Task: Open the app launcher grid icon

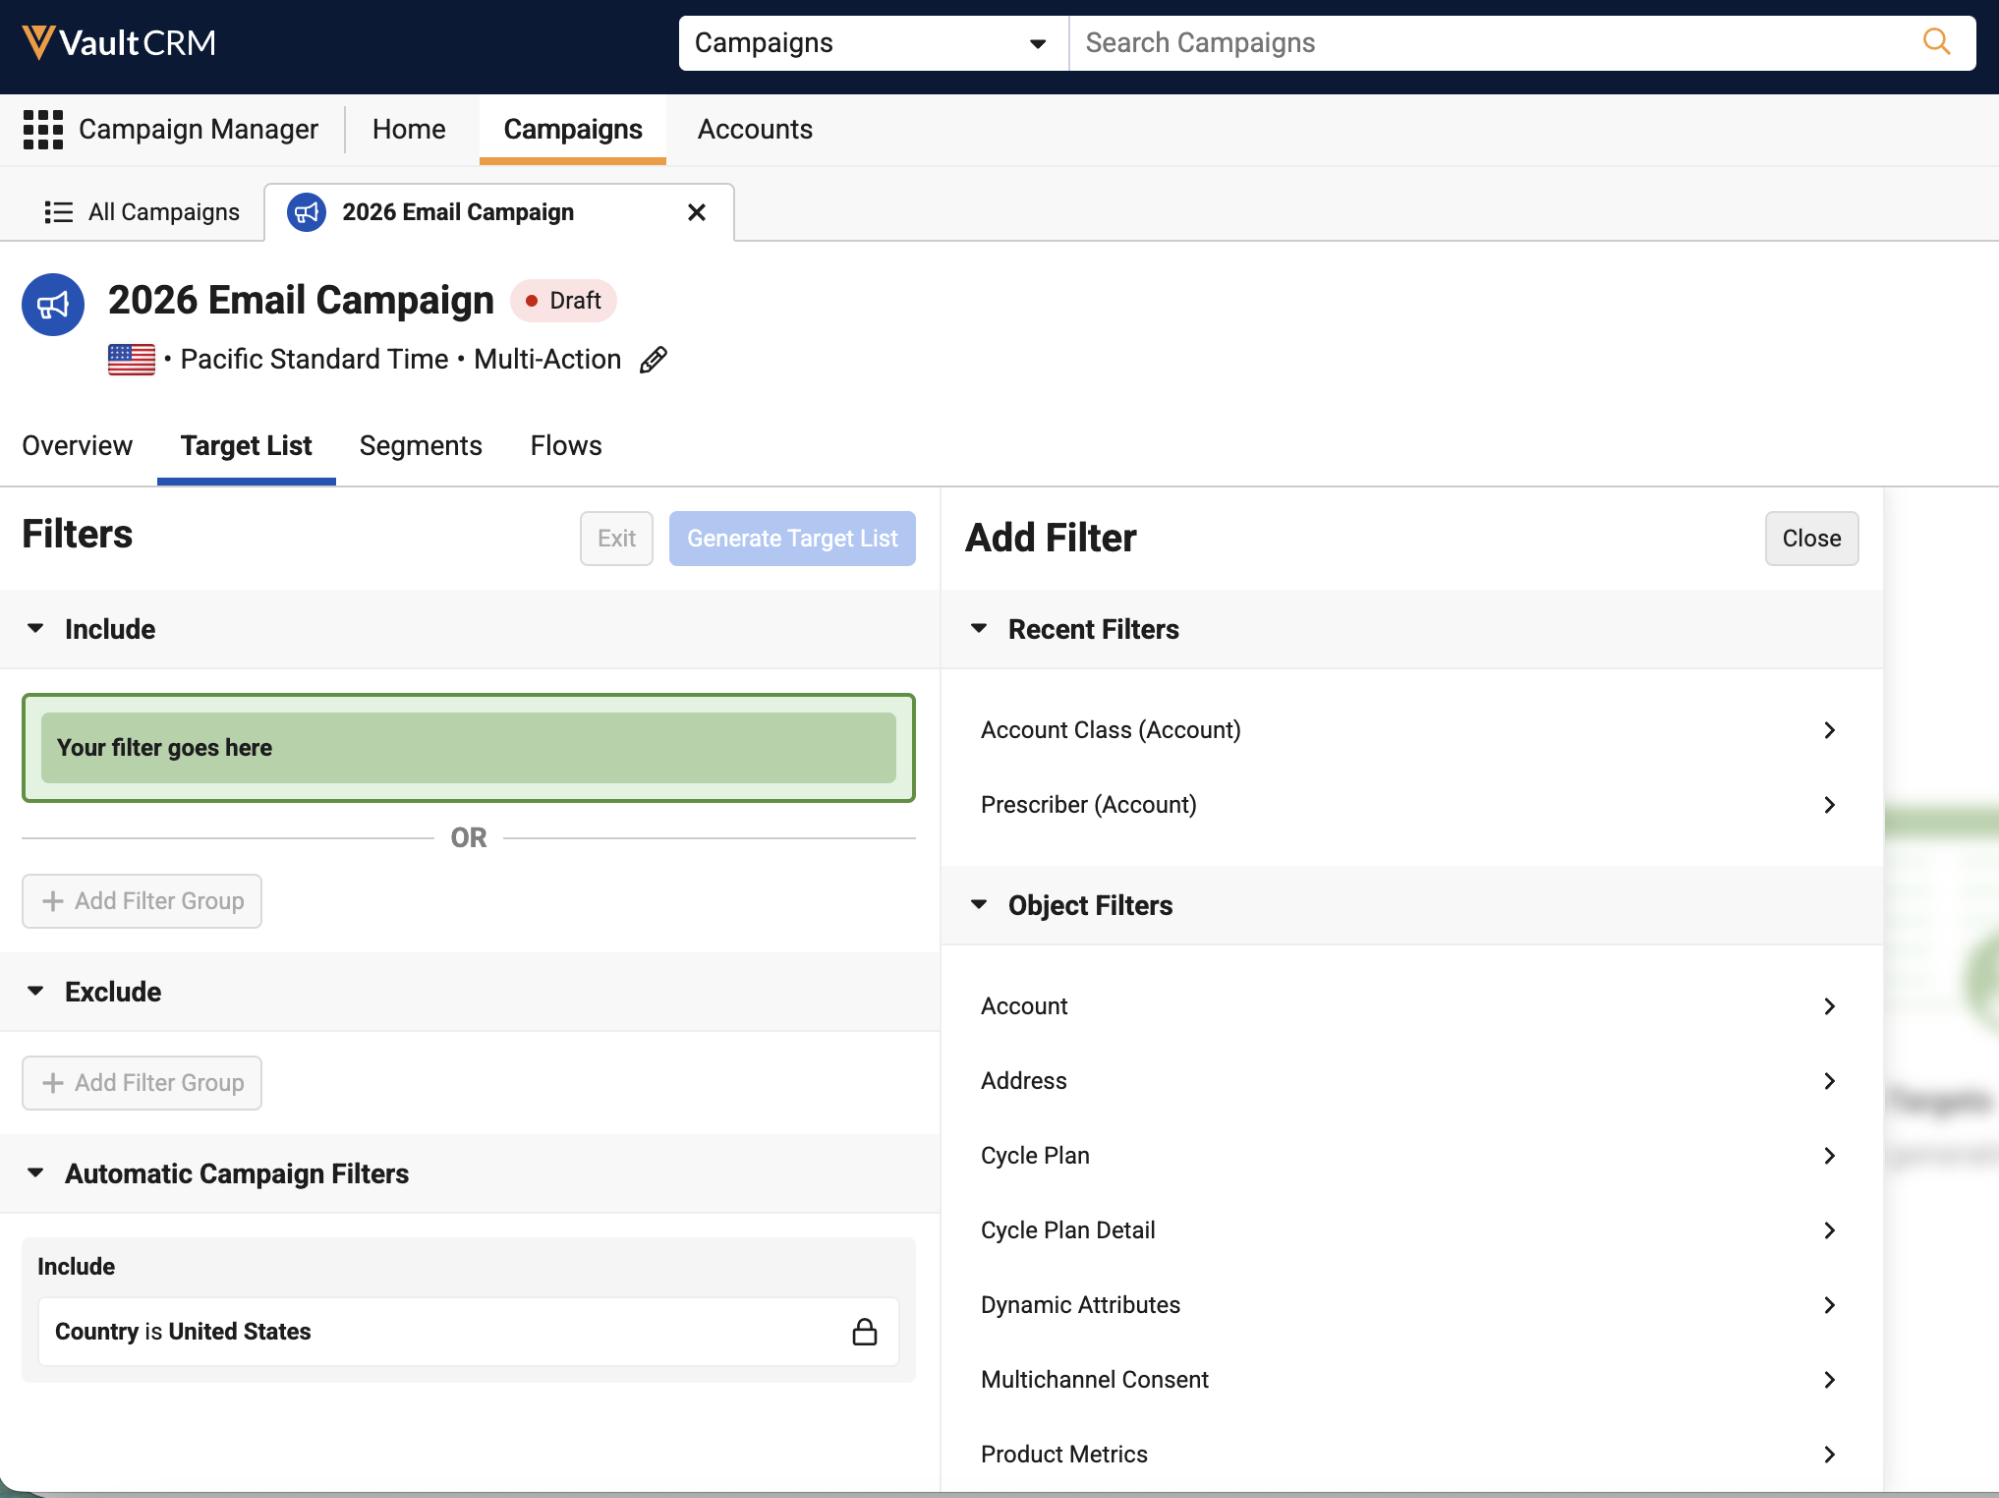Action: 43,130
